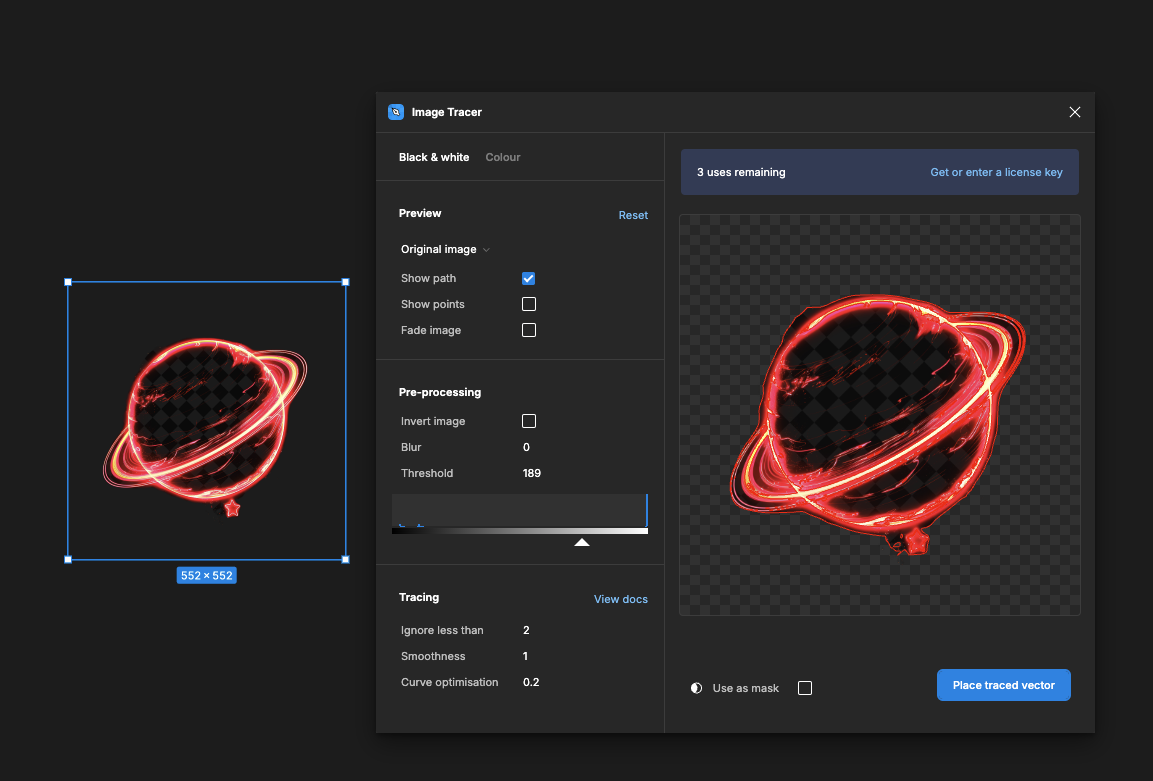Tick the Invert image checkbox

click(529, 421)
